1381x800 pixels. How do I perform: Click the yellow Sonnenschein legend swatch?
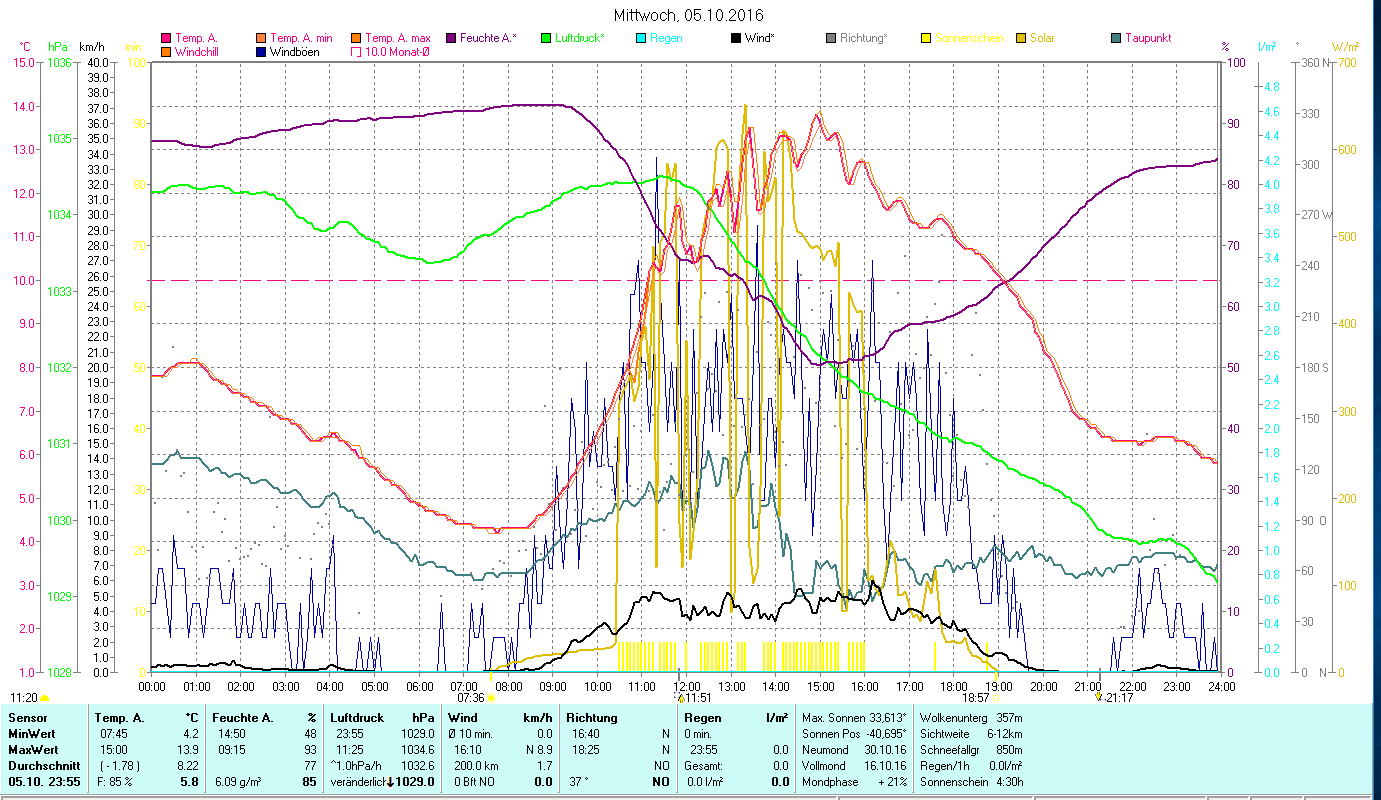(x=926, y=38)
